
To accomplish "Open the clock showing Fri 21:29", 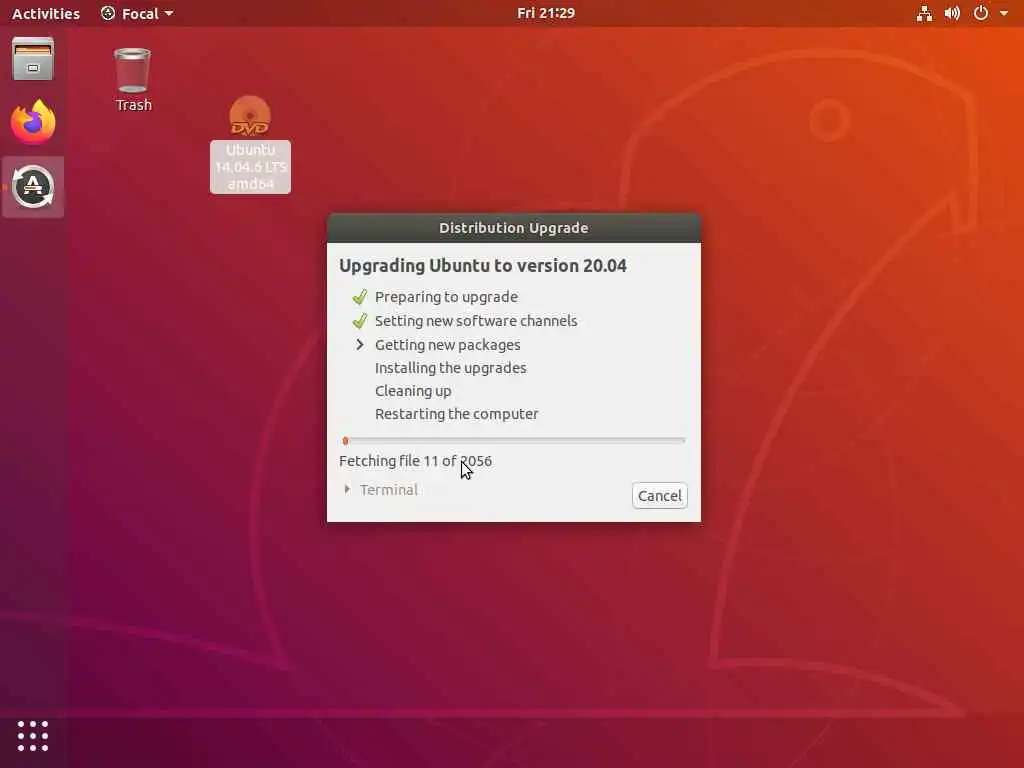I will coord(546,13).
